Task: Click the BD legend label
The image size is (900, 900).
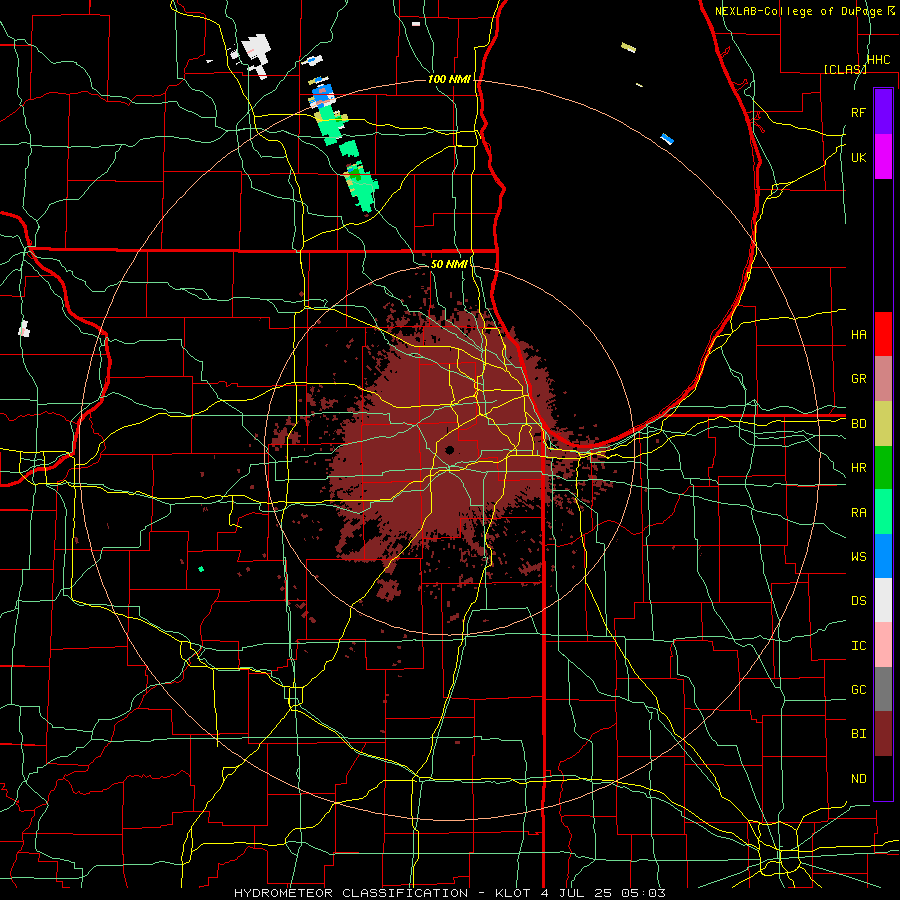Action: 858,424
